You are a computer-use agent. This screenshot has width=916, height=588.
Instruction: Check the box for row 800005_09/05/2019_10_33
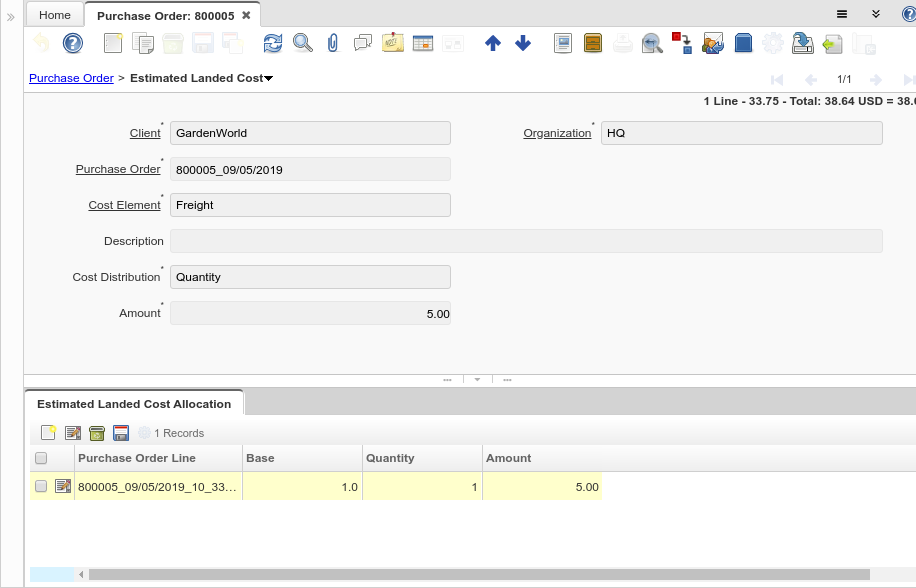[41, 487]
